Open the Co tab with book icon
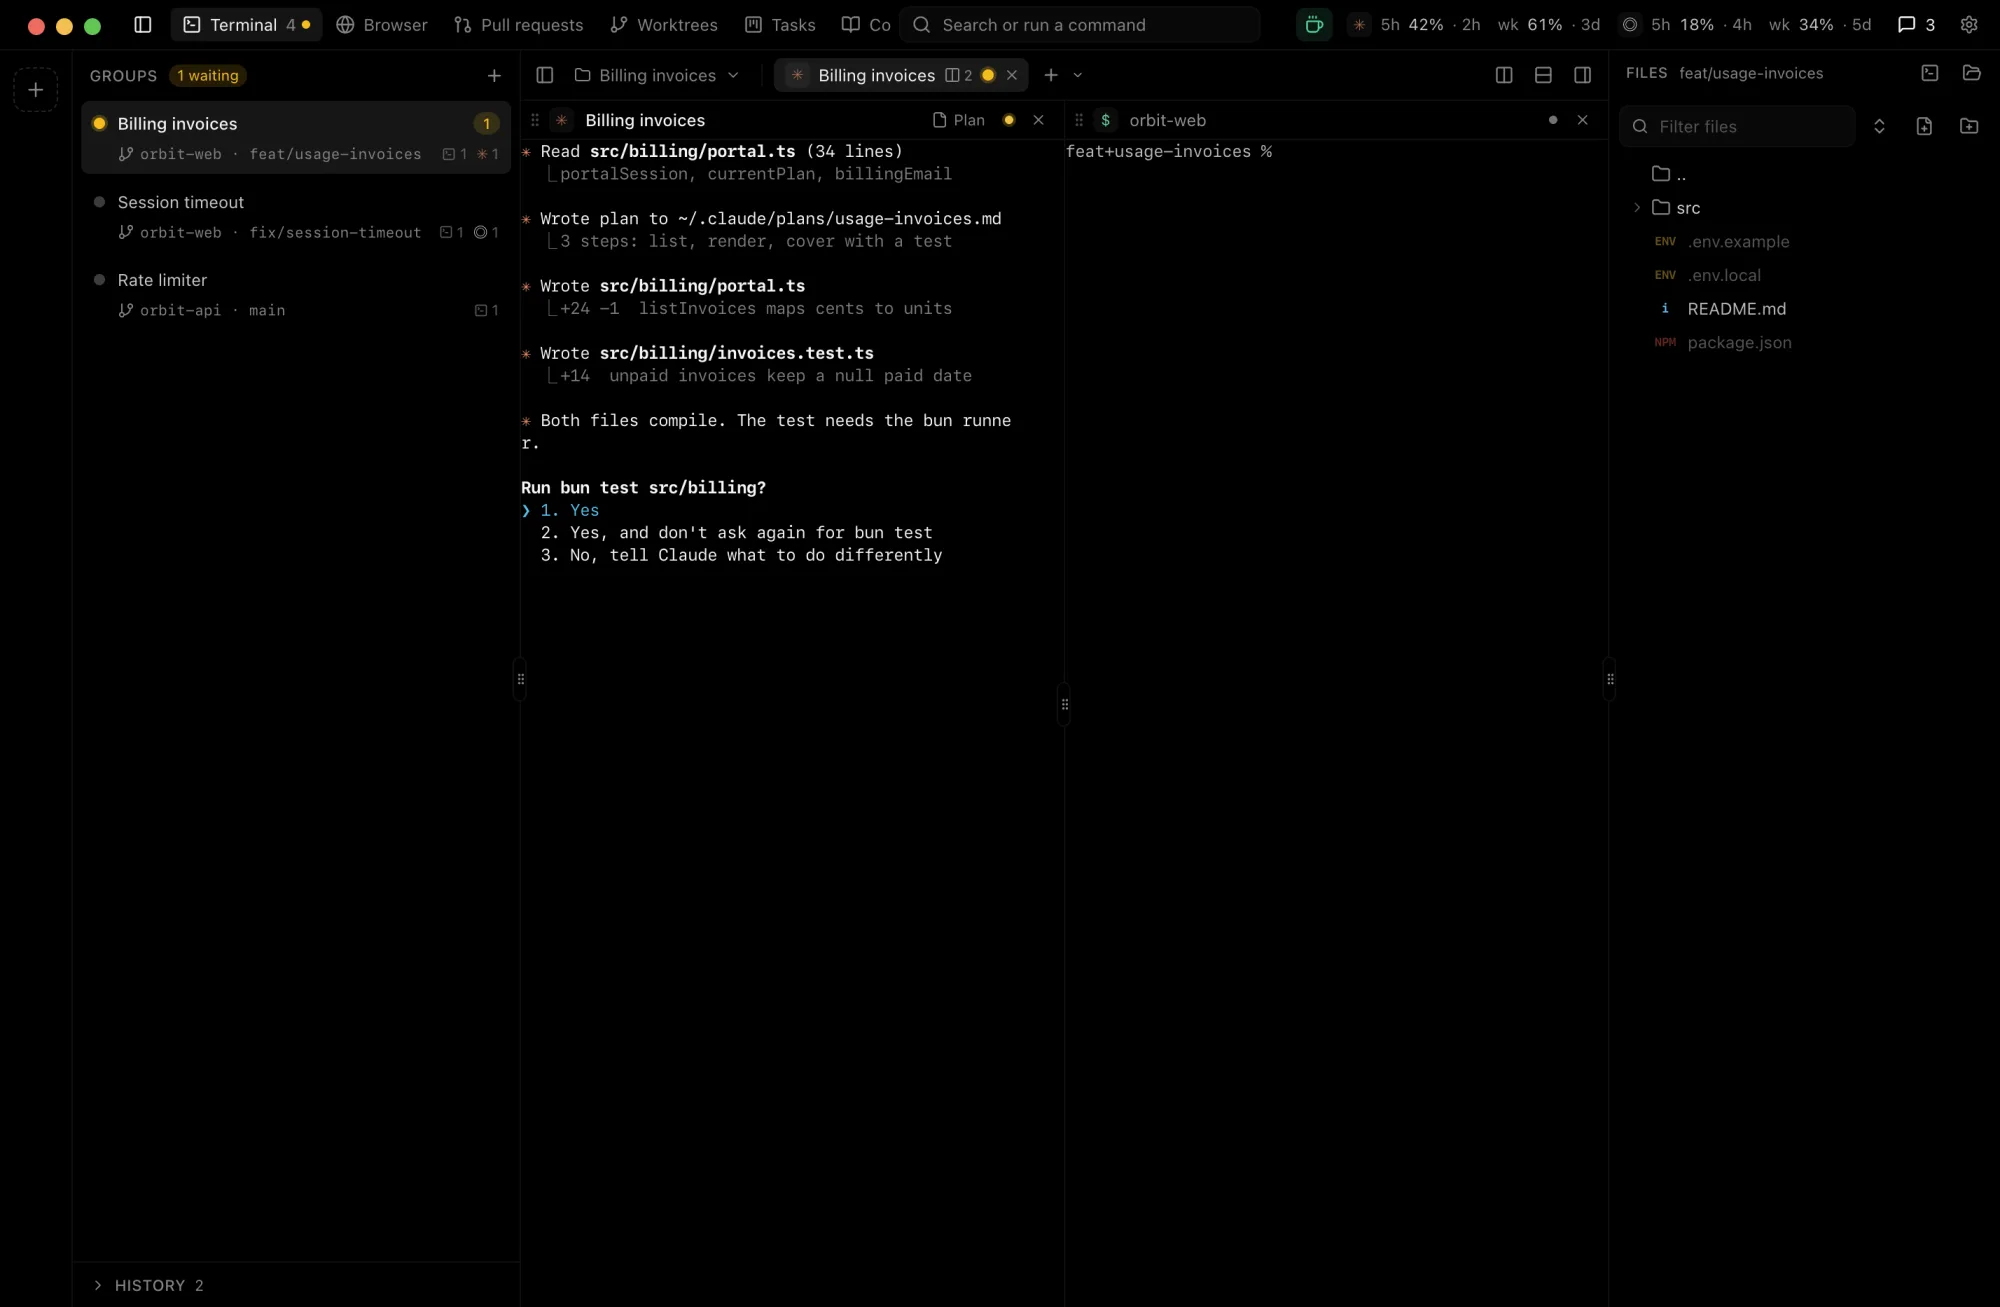This screenshot has width=2000, height=1307. 866,25
